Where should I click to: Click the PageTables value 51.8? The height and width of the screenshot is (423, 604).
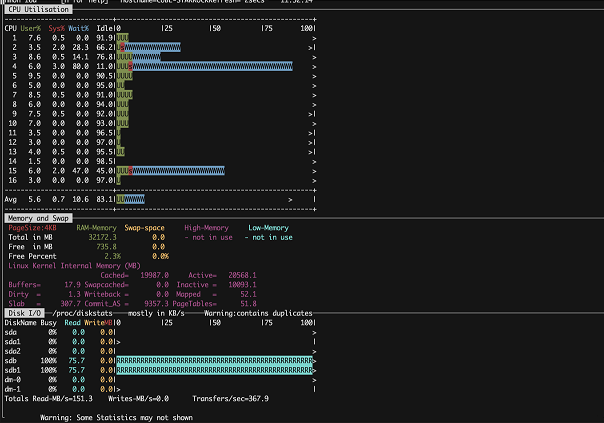click(248, 304)
